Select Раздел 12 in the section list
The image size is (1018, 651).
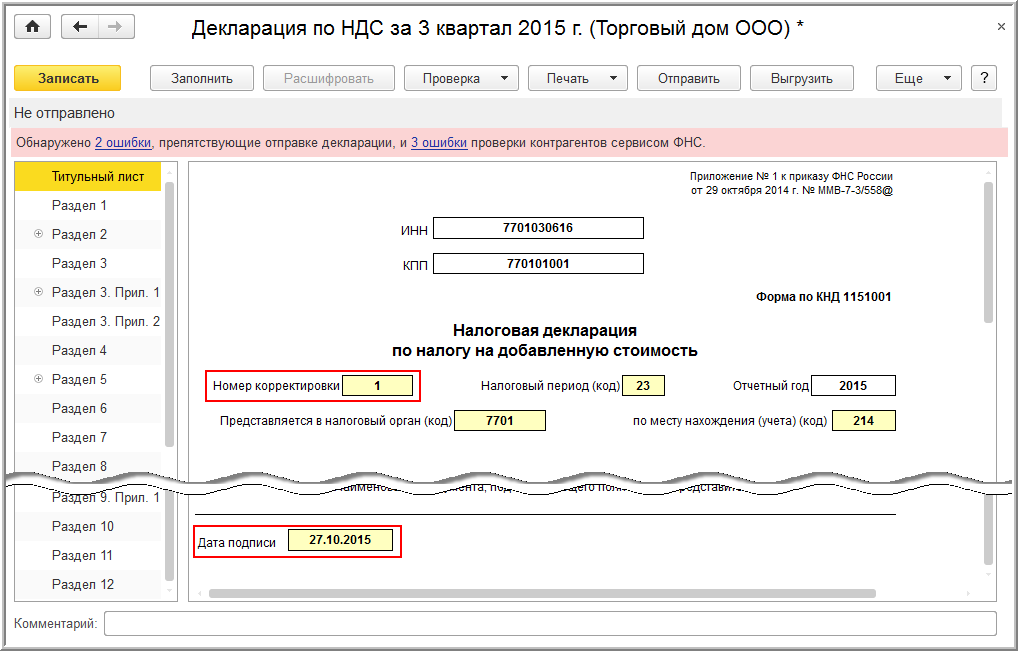pyautogui.click(x=88, y=584)
